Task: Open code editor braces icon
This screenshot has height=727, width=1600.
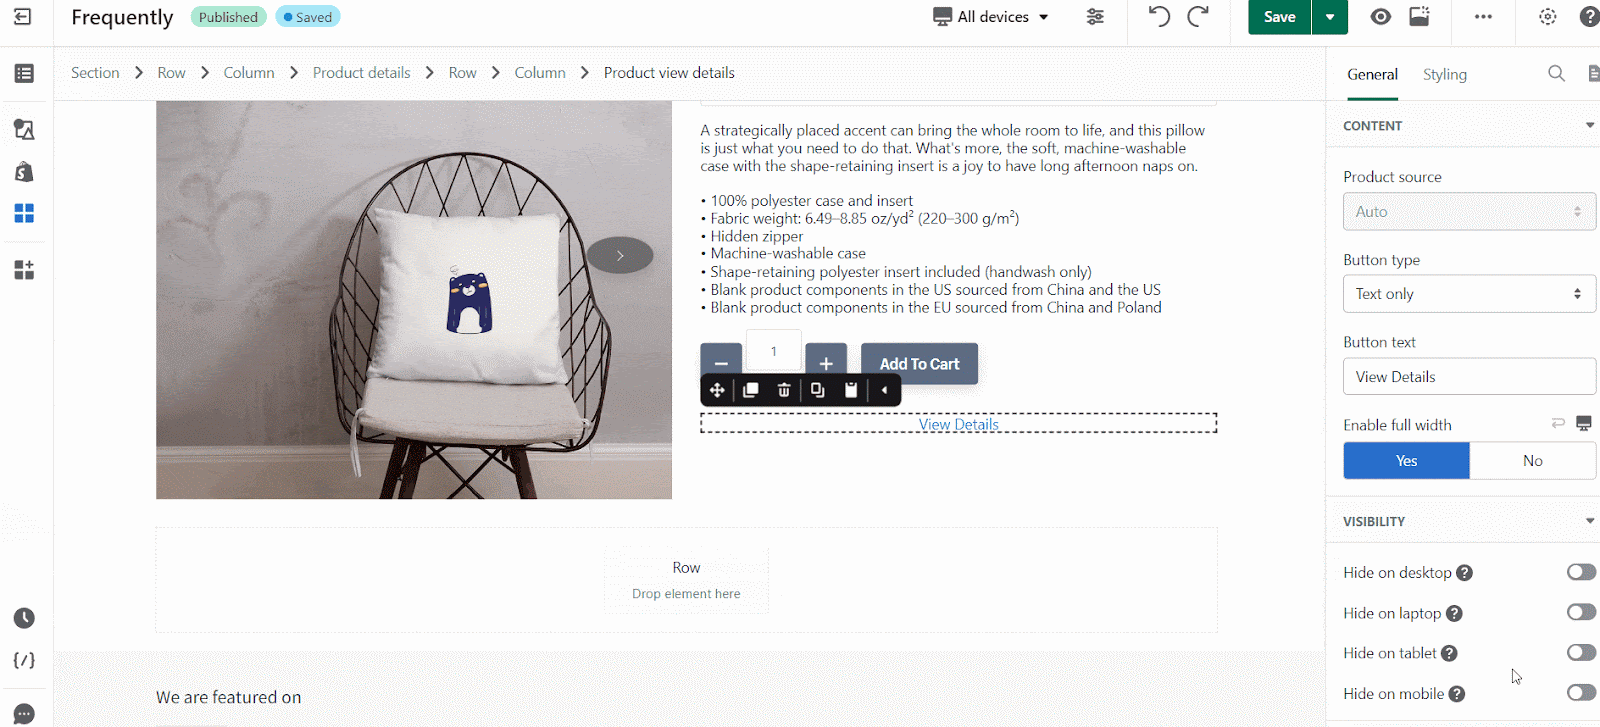Action: (24, 660)
